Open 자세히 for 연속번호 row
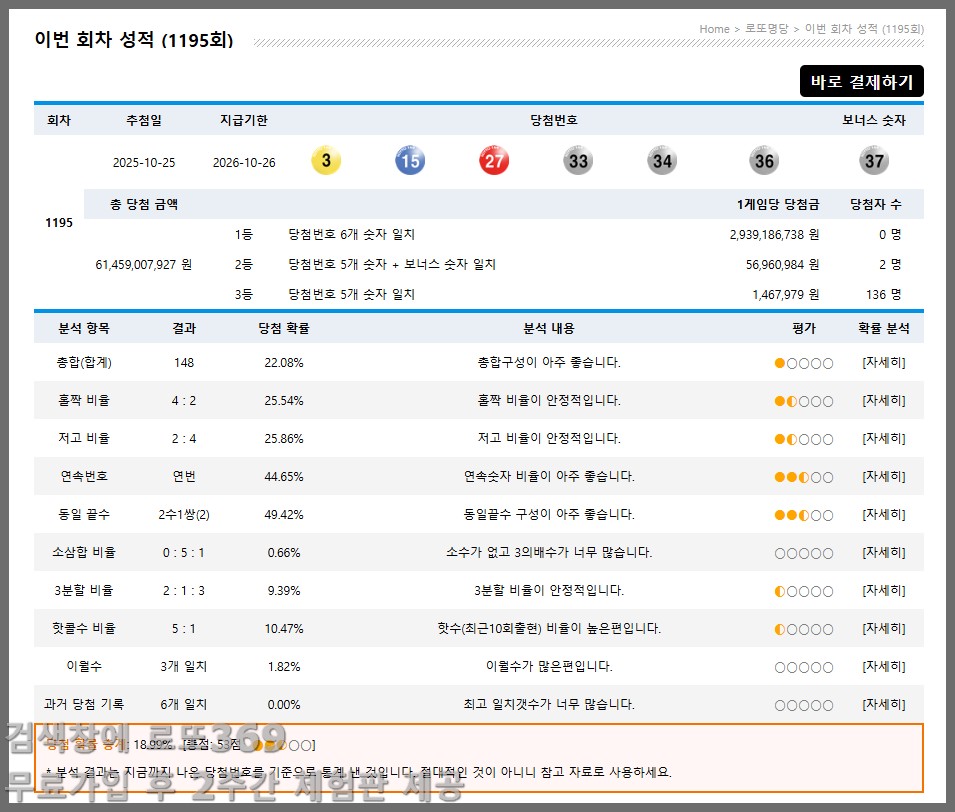The width and height of the screenshot is (955, 812). 884,476
